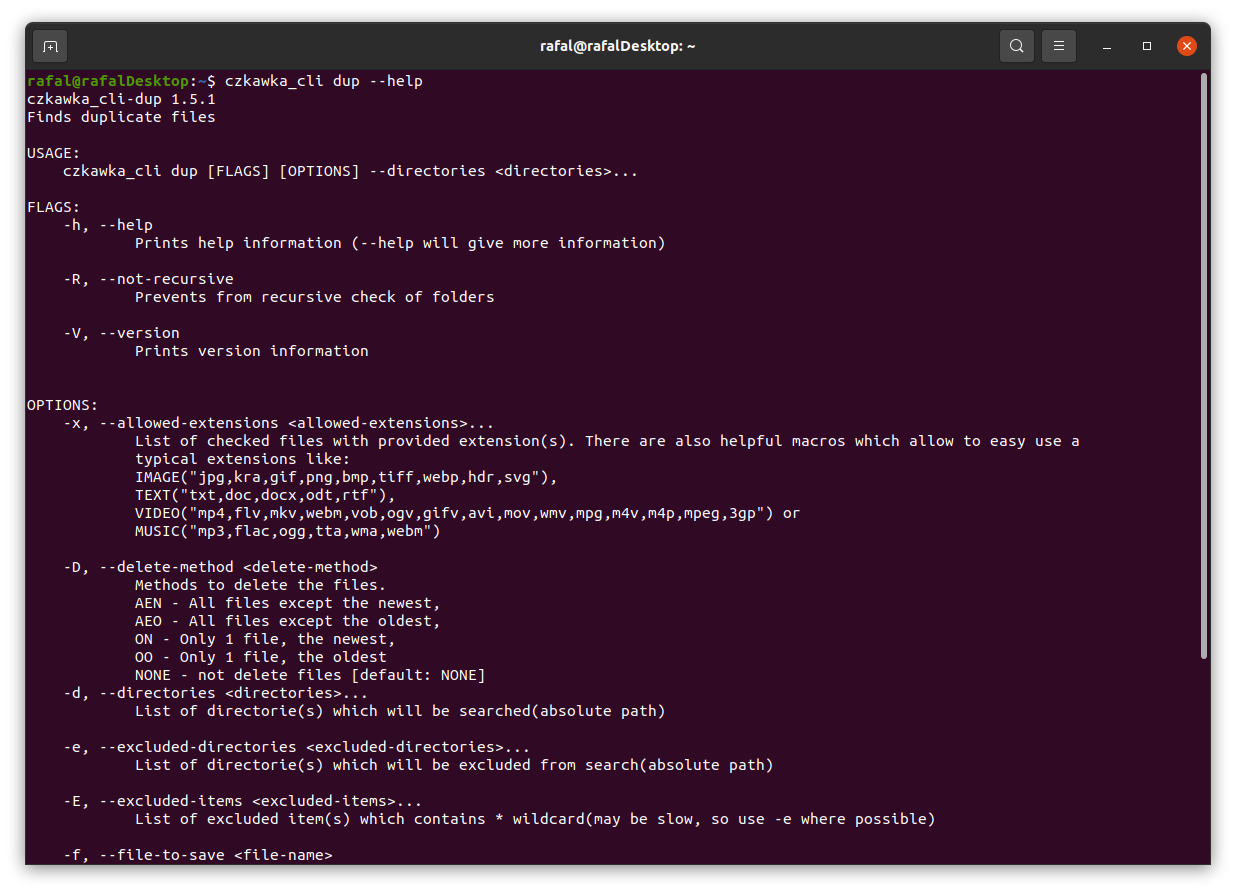Viewport: 1236px width, 893px height.
Task: Click 'typical extensions like:' line
Action: (243, 459)
